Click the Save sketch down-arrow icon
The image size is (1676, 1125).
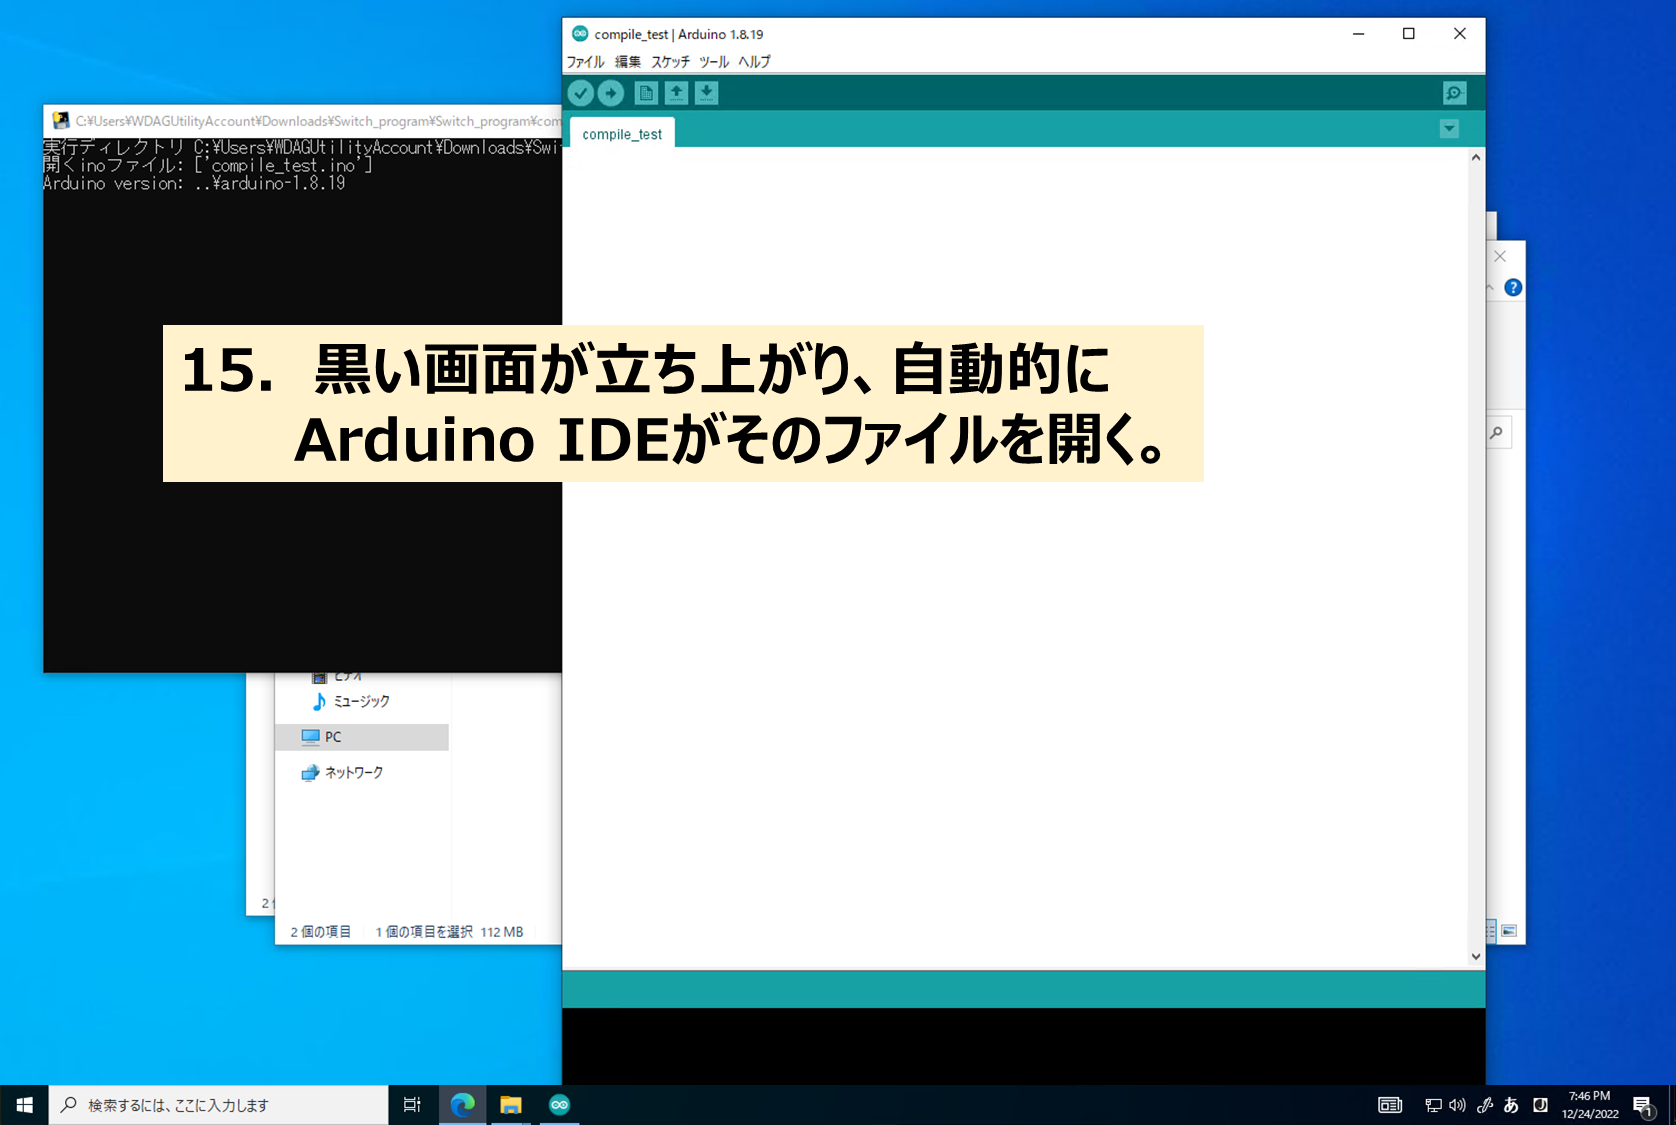click(x=707, y=93)
